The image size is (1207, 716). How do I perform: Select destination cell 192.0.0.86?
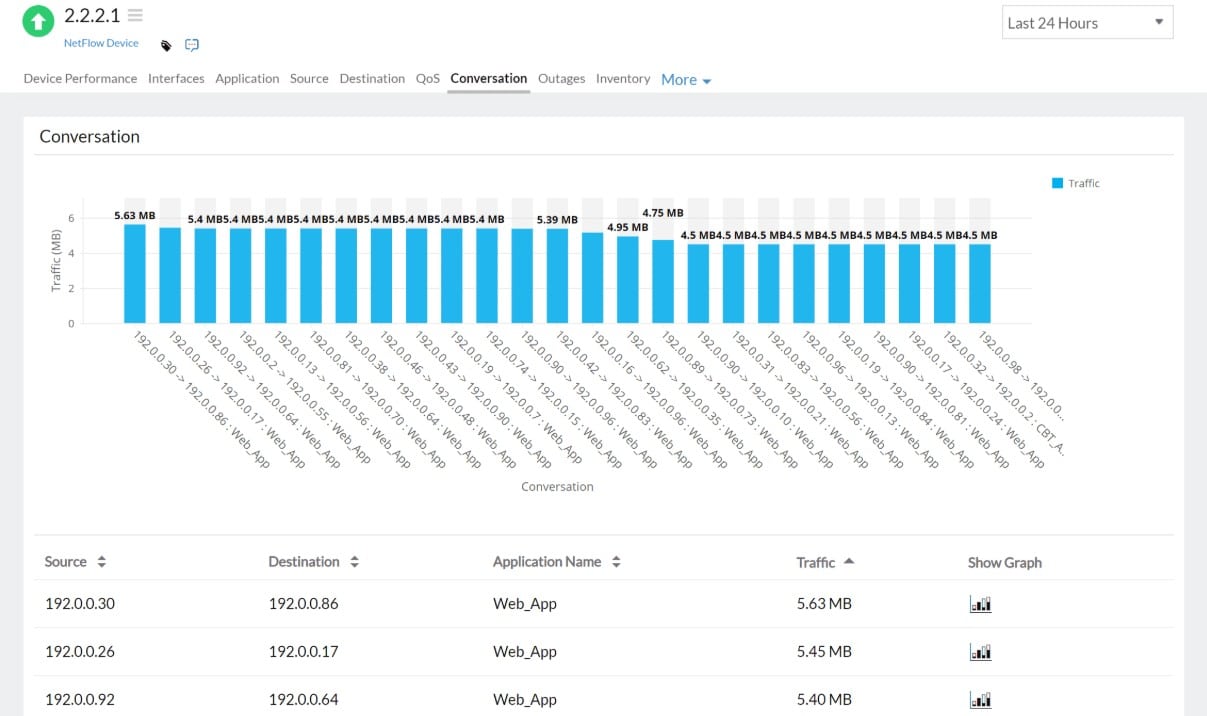coord(304,604)
